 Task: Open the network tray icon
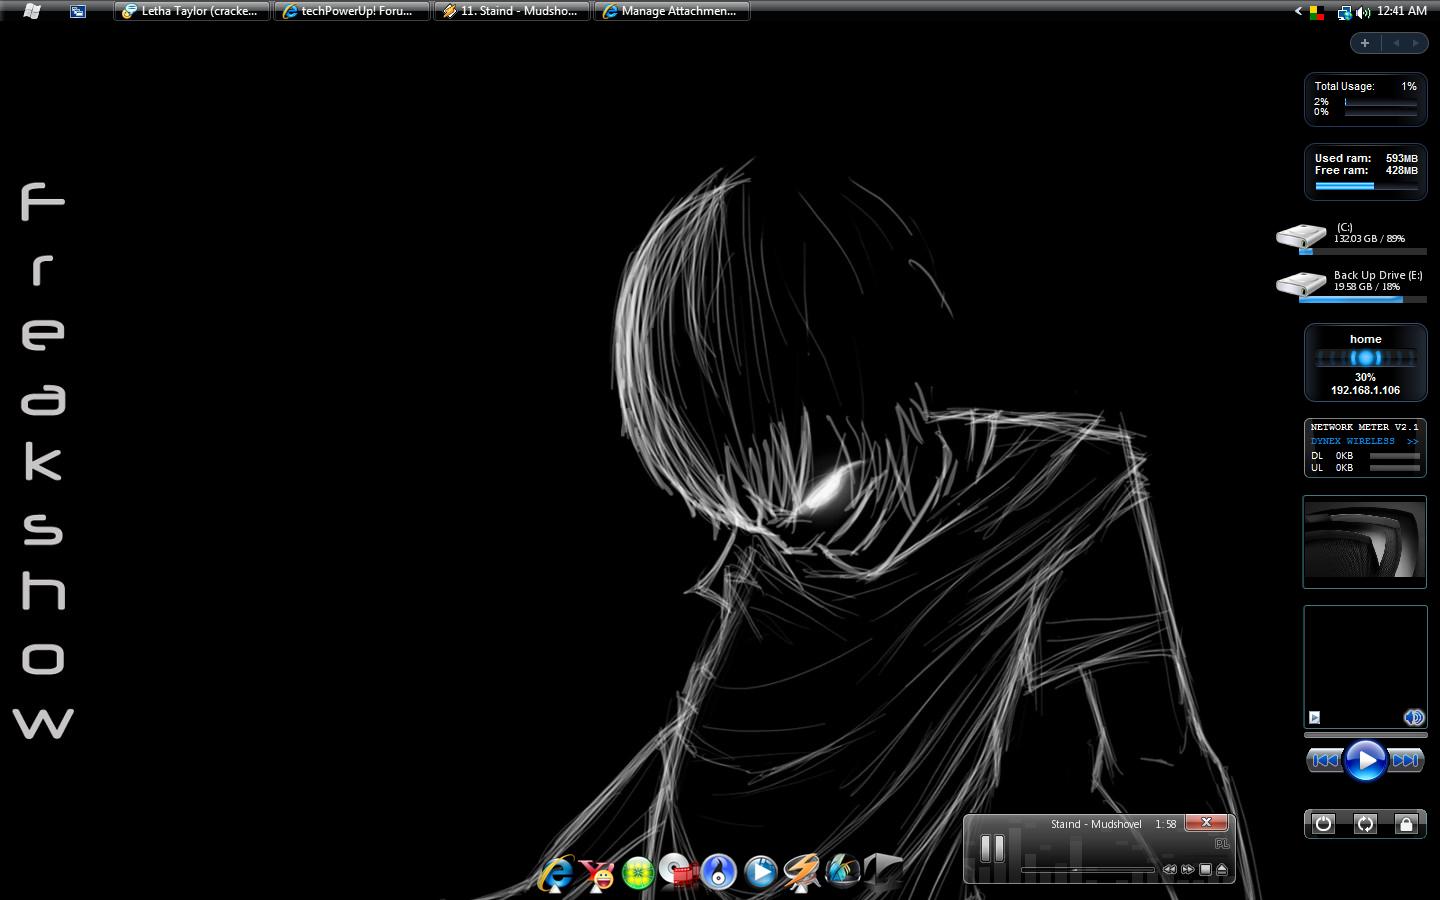1344,12
